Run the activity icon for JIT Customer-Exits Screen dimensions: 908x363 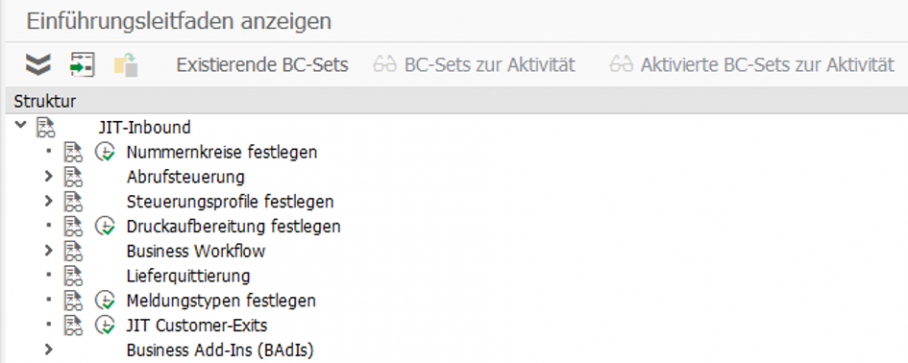tap(105, 326)
